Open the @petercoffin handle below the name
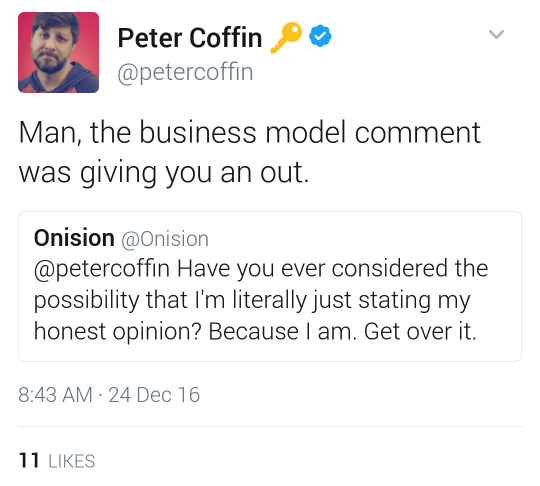The image size is (540, 486). pyautogui.click(x=185, y=72)
